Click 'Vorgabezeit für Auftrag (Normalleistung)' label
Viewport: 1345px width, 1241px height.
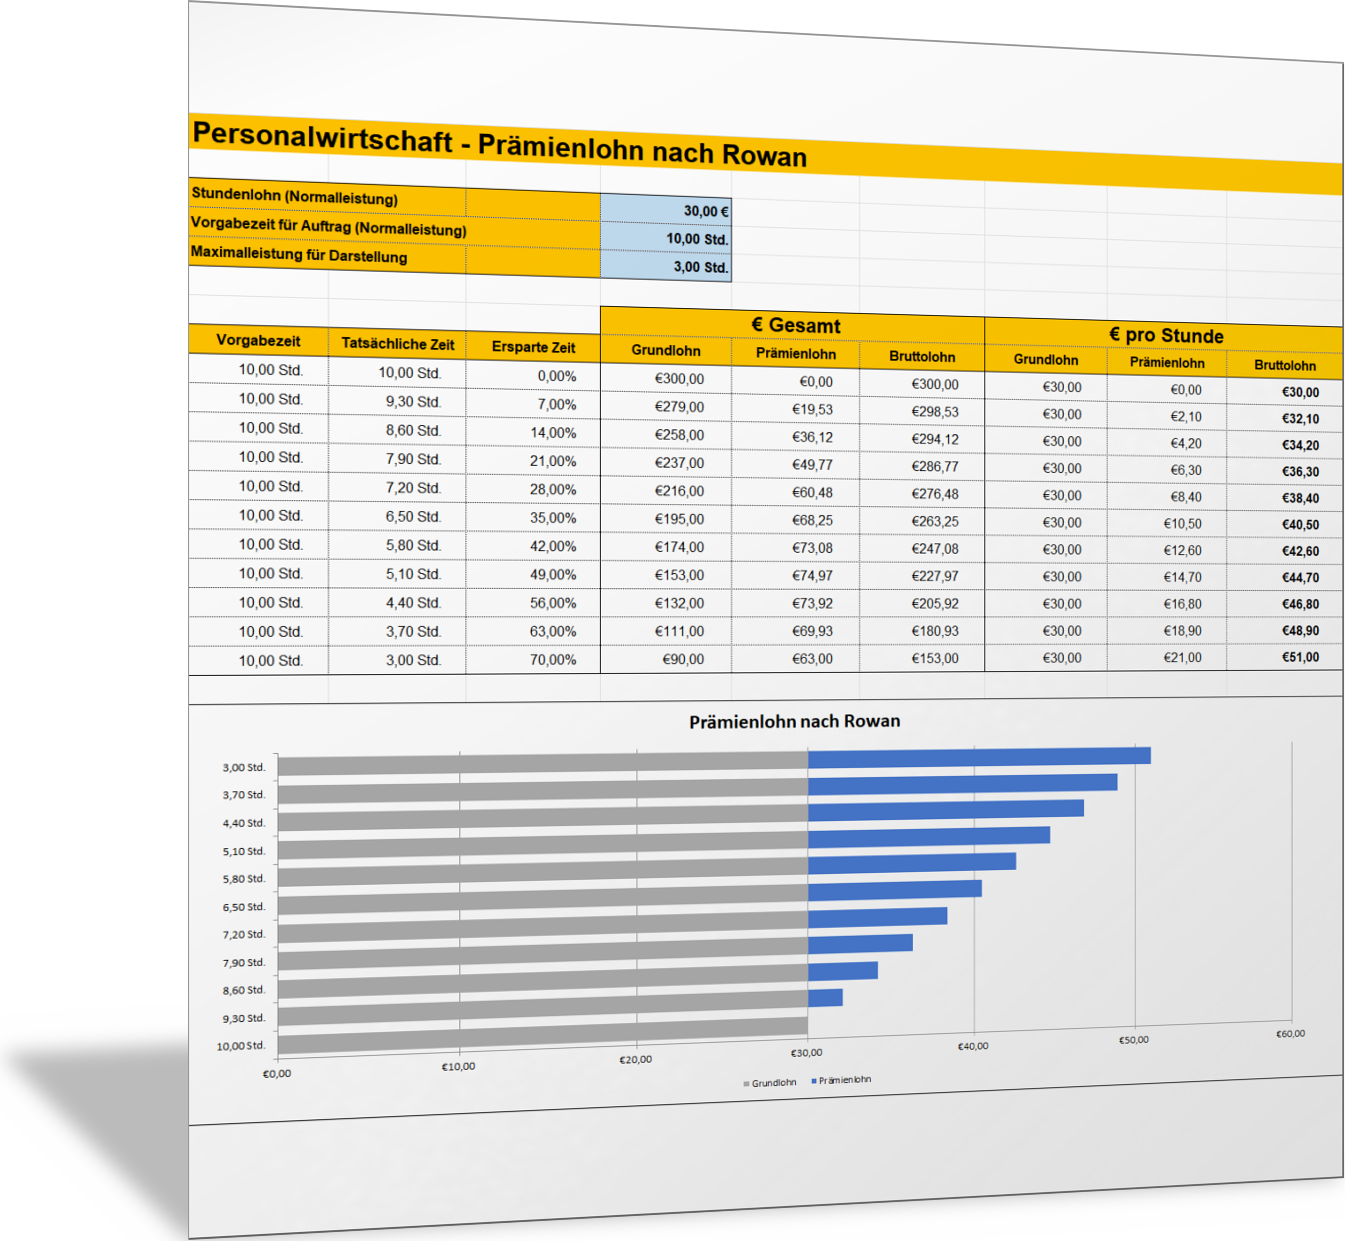click(328, 226)
